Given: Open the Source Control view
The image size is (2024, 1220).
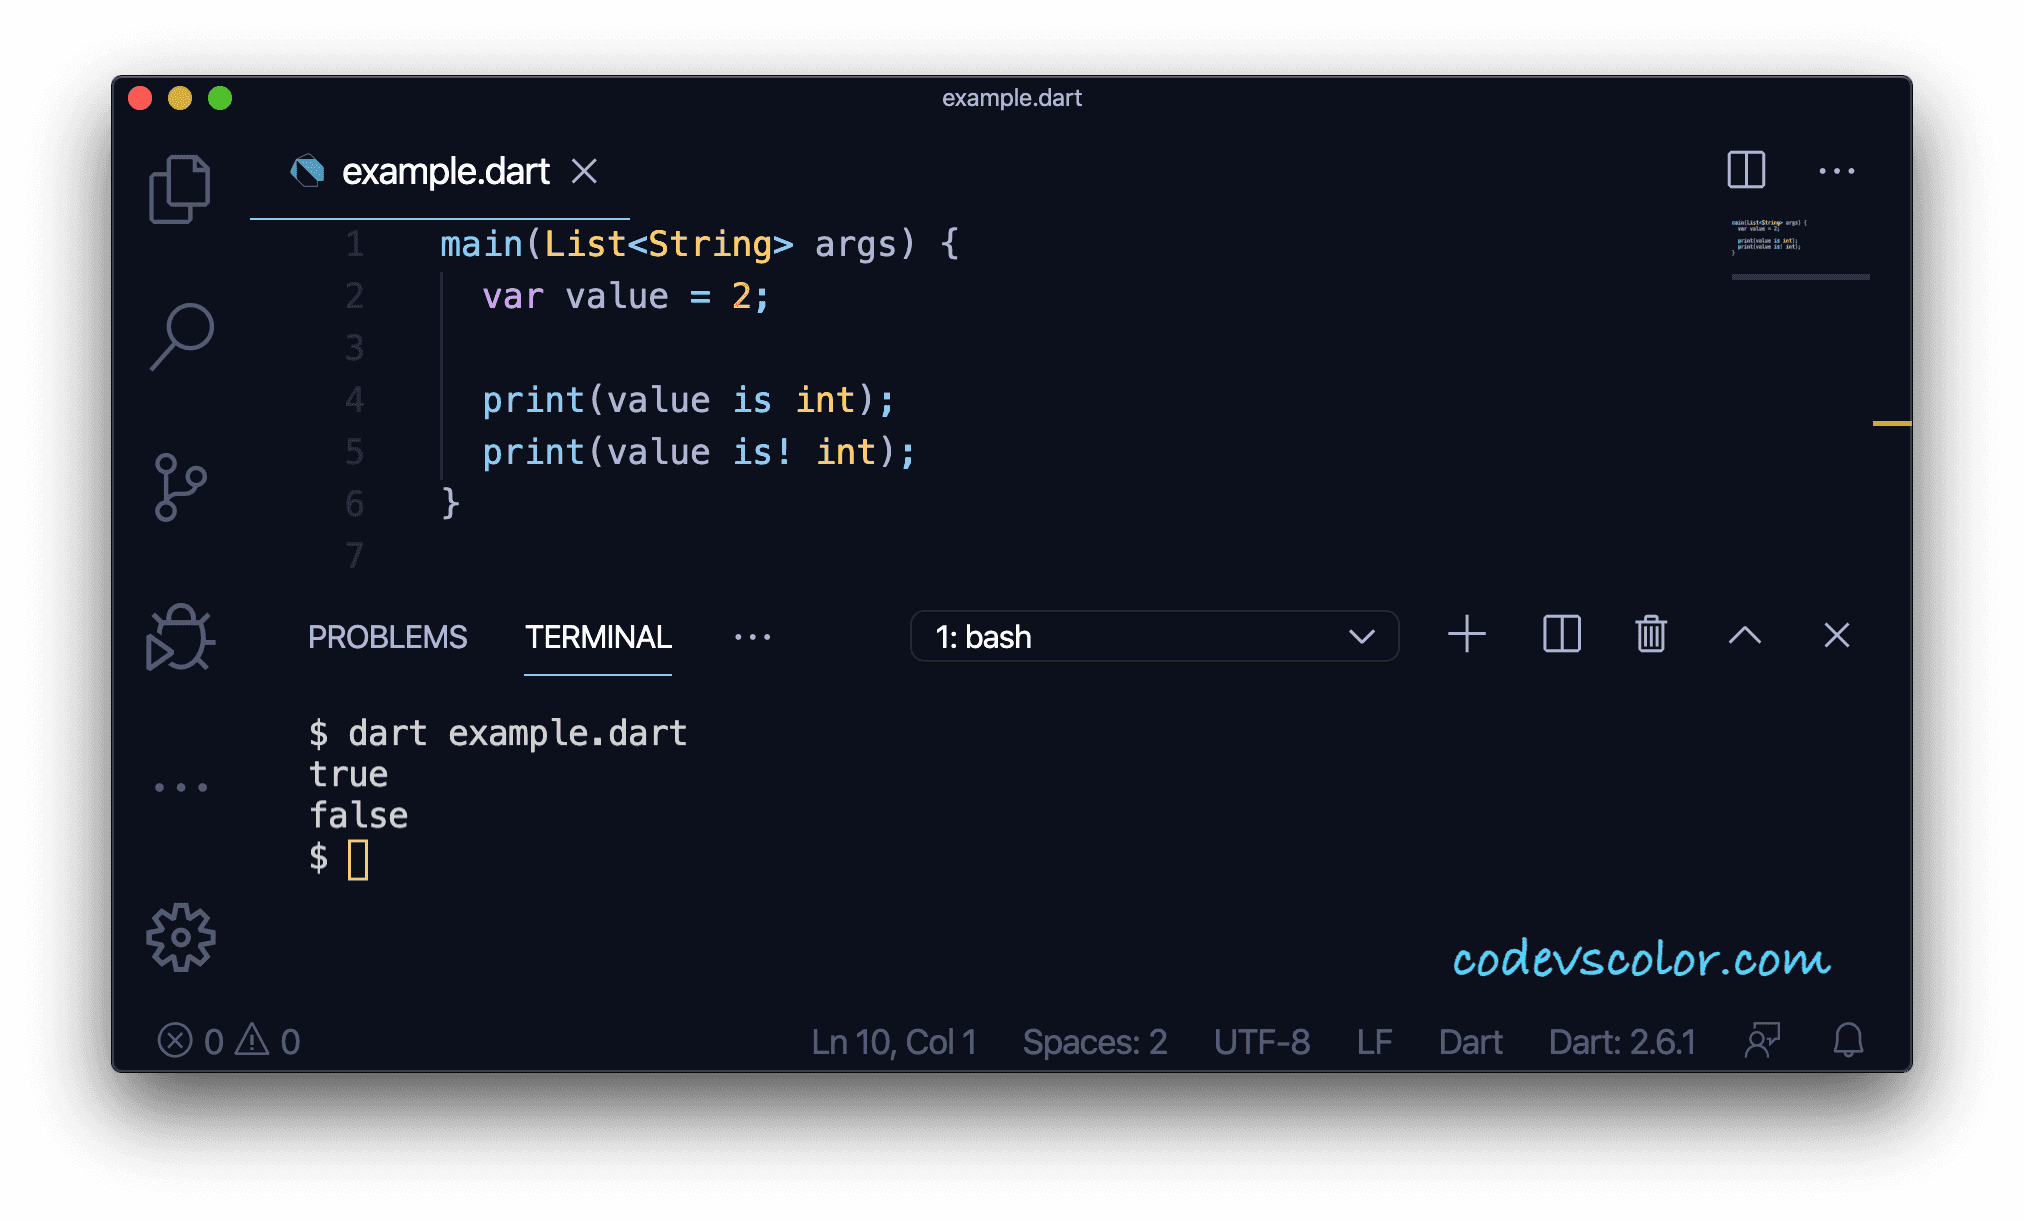Looking at the screenshot, I should pos(180,487).
